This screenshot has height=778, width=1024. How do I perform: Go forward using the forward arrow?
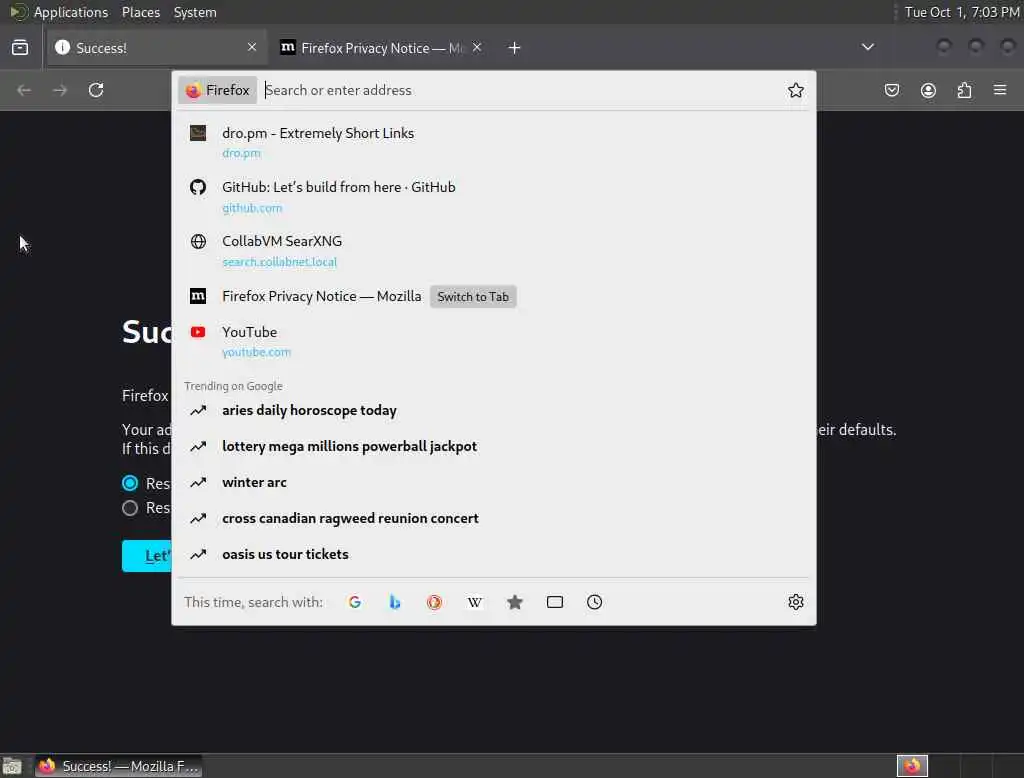[x=60, y=90]
